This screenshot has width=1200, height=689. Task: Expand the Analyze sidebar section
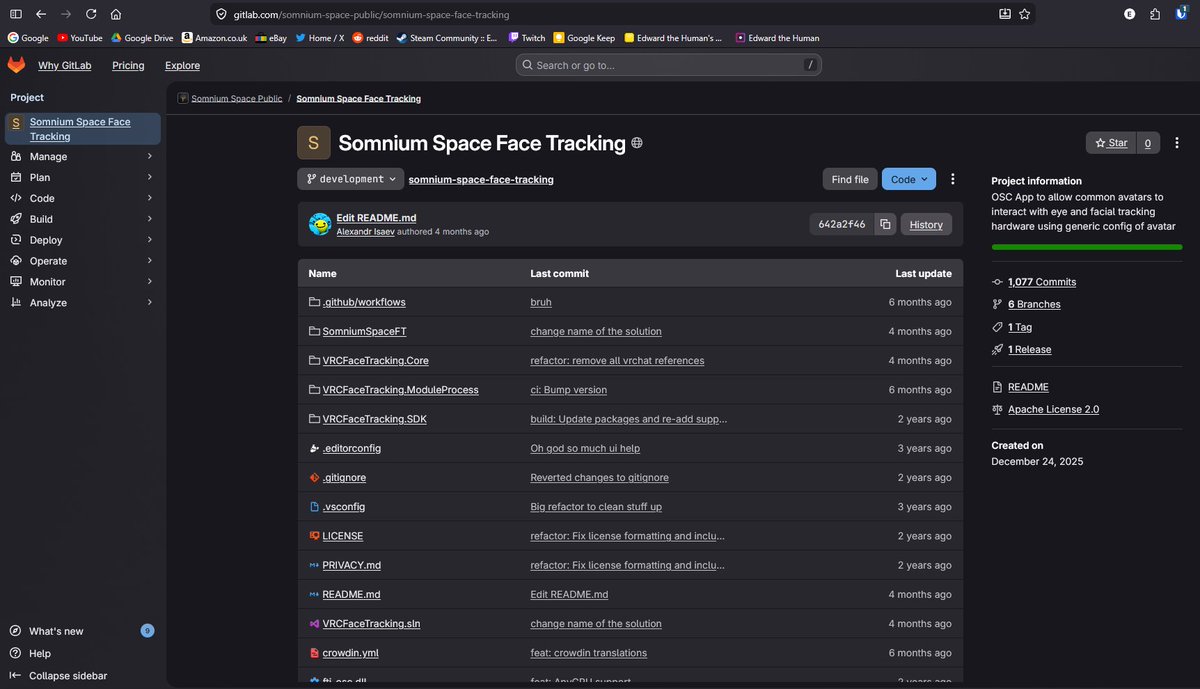(x=82, y=302)
